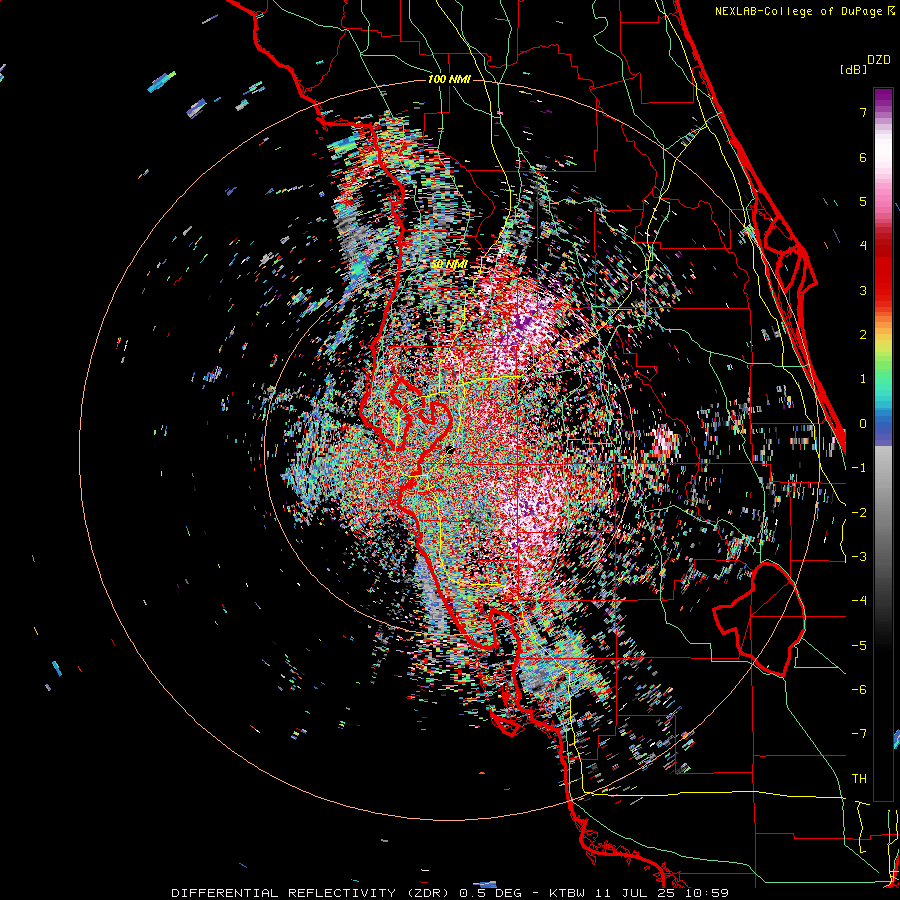Screen dimensions: 900x900
Task: Click the 1 value on the color scale
Action: [863, 379]
